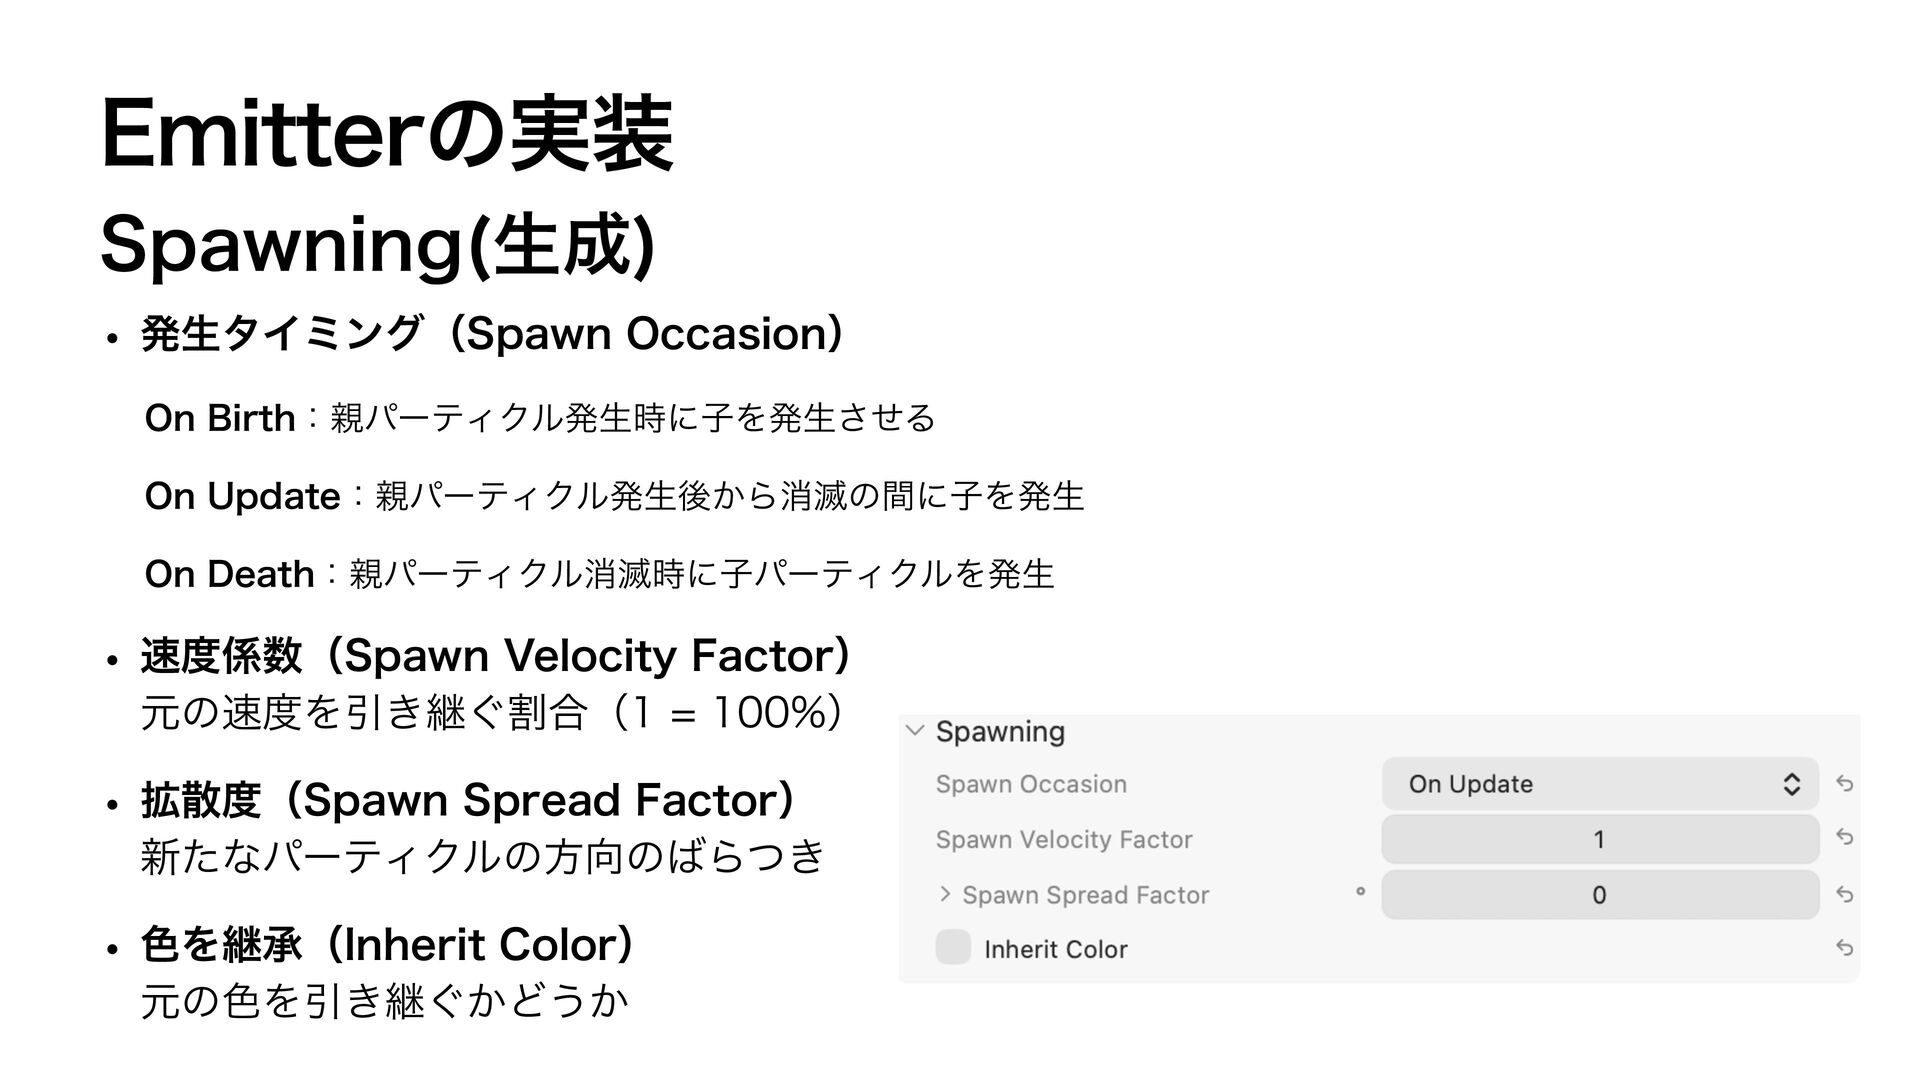This screenshot has width=1920, height=1080.
Task: Enable the Inherit Color checkbox
Action: tap(953, 947)
